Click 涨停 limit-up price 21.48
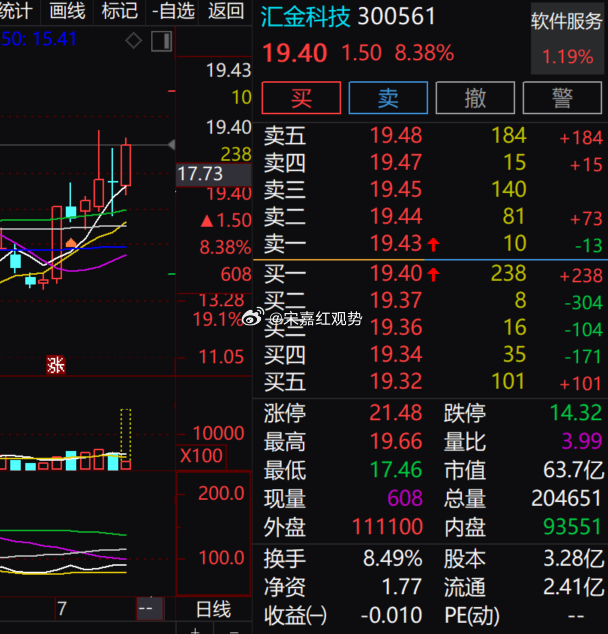This screenshot has height=634, width=608. tap(396, 413)
